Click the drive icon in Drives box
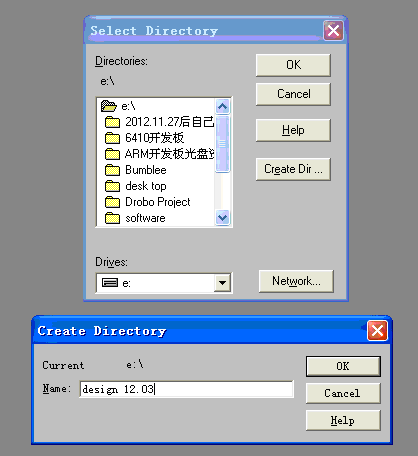 click(110, 283)
